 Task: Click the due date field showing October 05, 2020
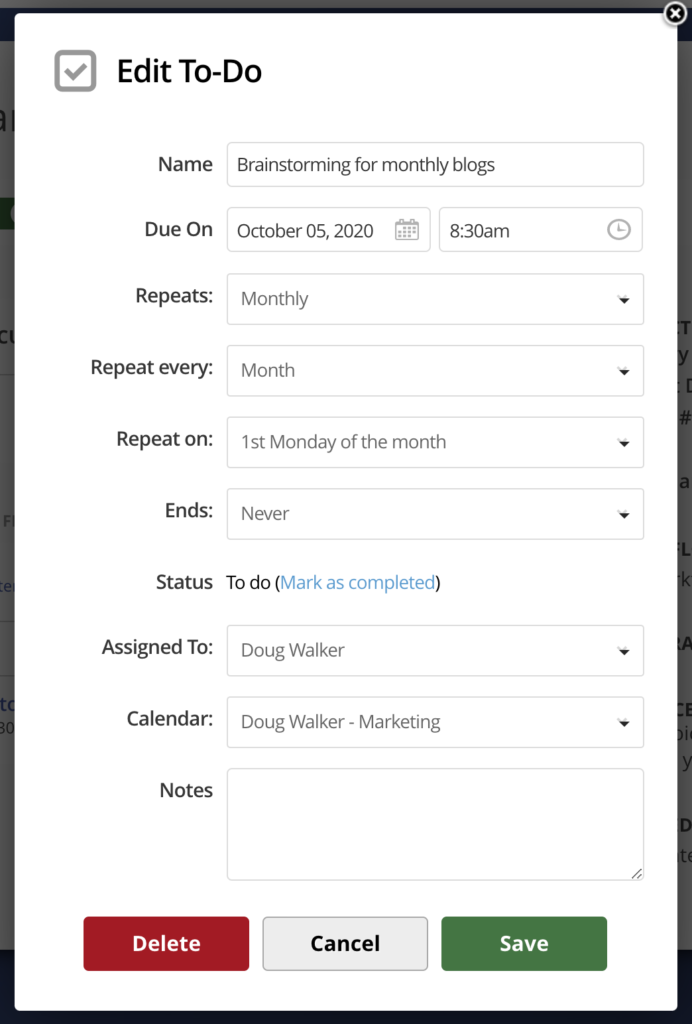pos(310,229)
